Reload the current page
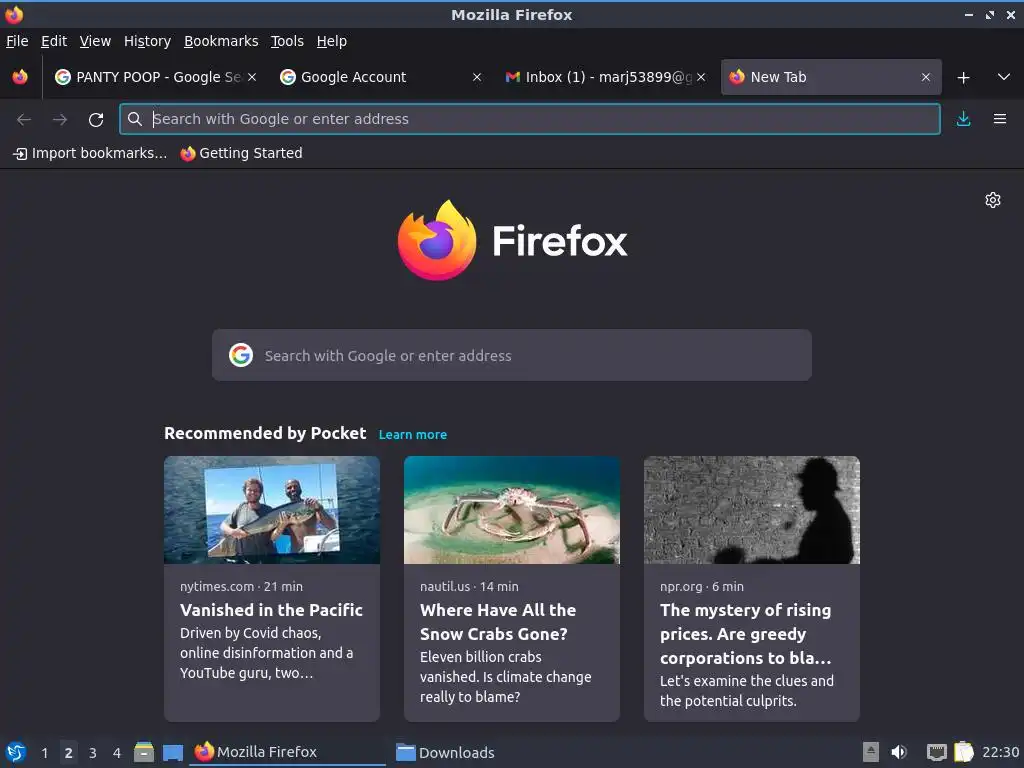1024x768 pixels. pos(96,119)
